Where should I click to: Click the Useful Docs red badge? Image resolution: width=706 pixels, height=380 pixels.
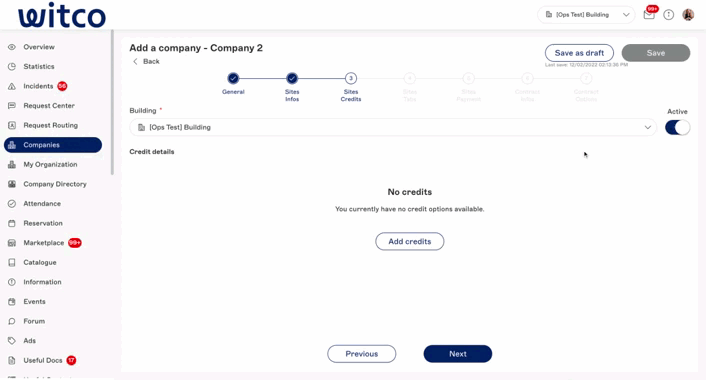pos(71,360)
